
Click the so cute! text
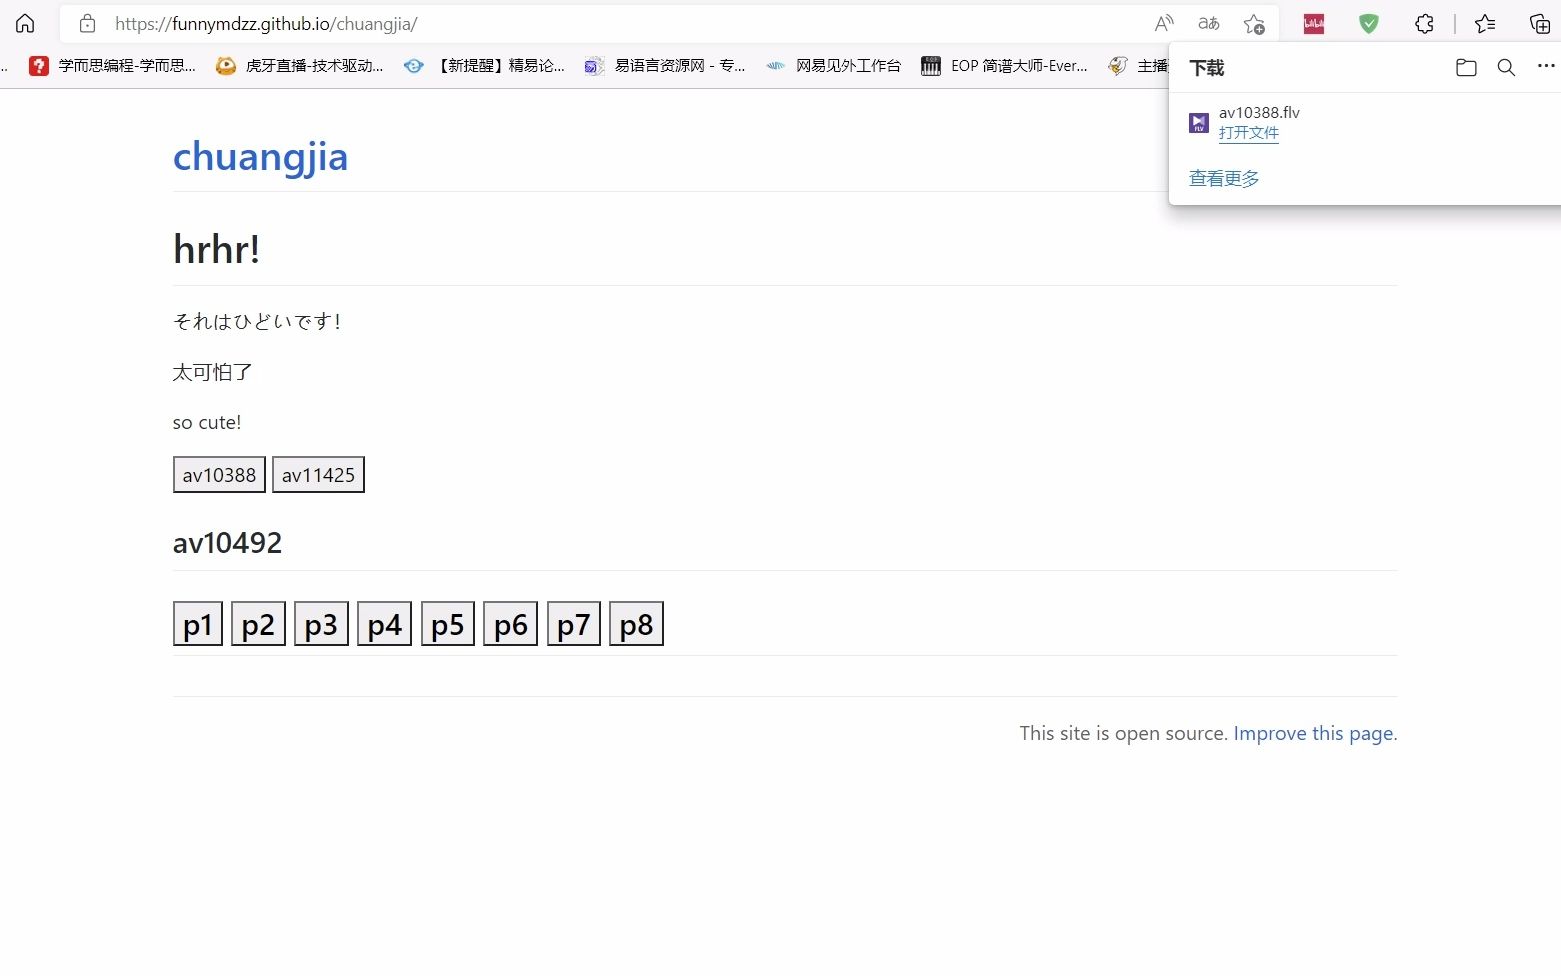(x=207, y=422)
